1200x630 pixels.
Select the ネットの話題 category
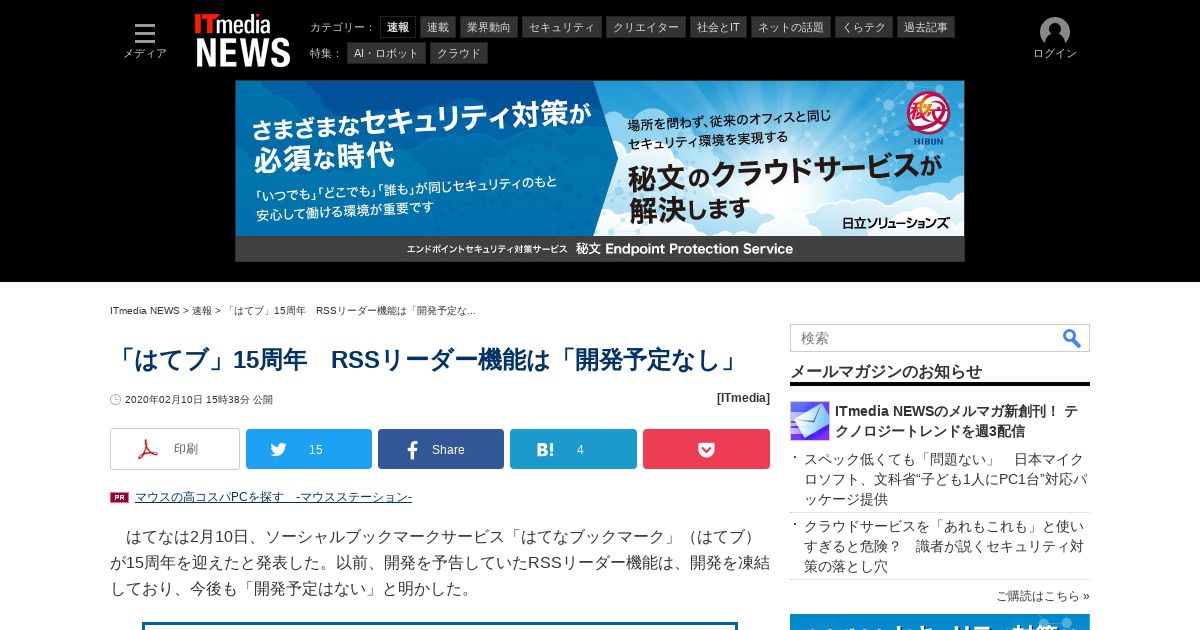[x=791, y=27]
